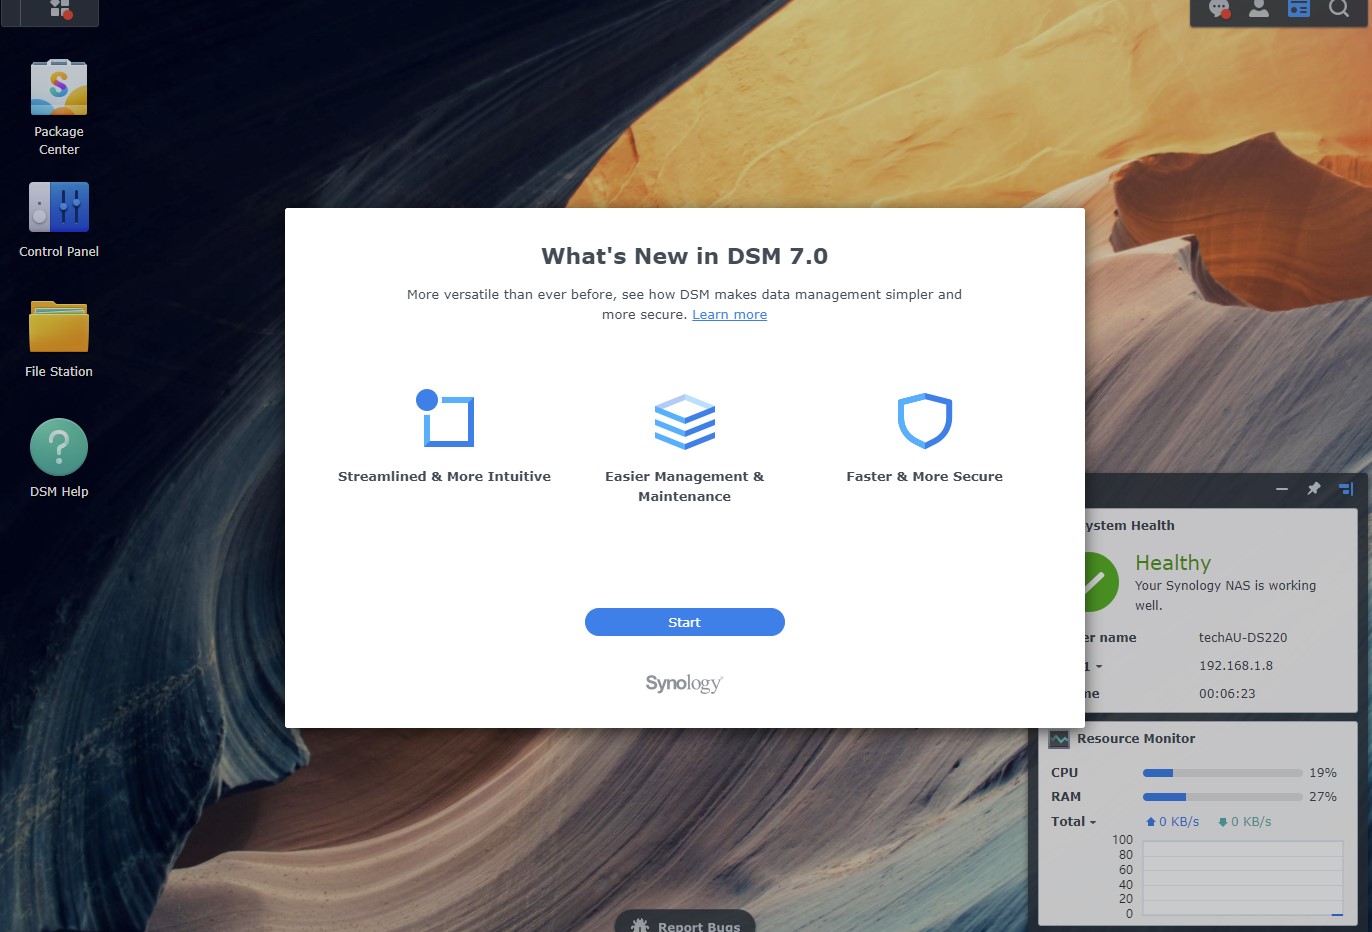Click the RAM 27% value
This screenshot has height=932, width=1372.
(1323, 797)
